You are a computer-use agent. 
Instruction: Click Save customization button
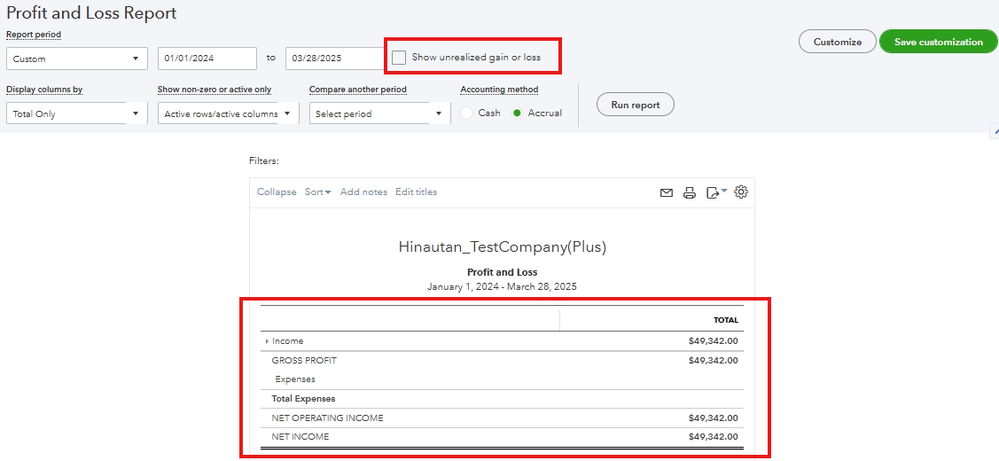click(x=938, y=42)
